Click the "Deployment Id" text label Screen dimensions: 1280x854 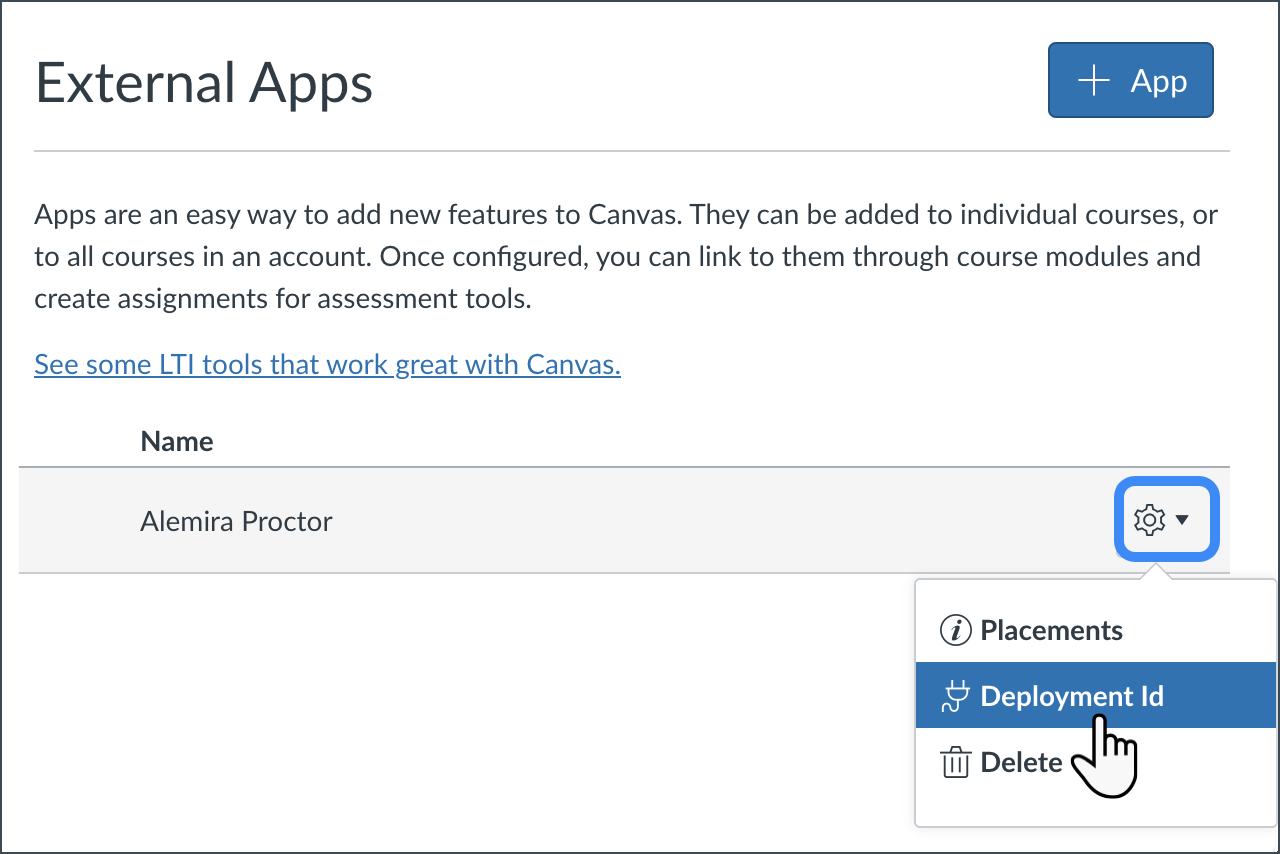click(1072, 696)
